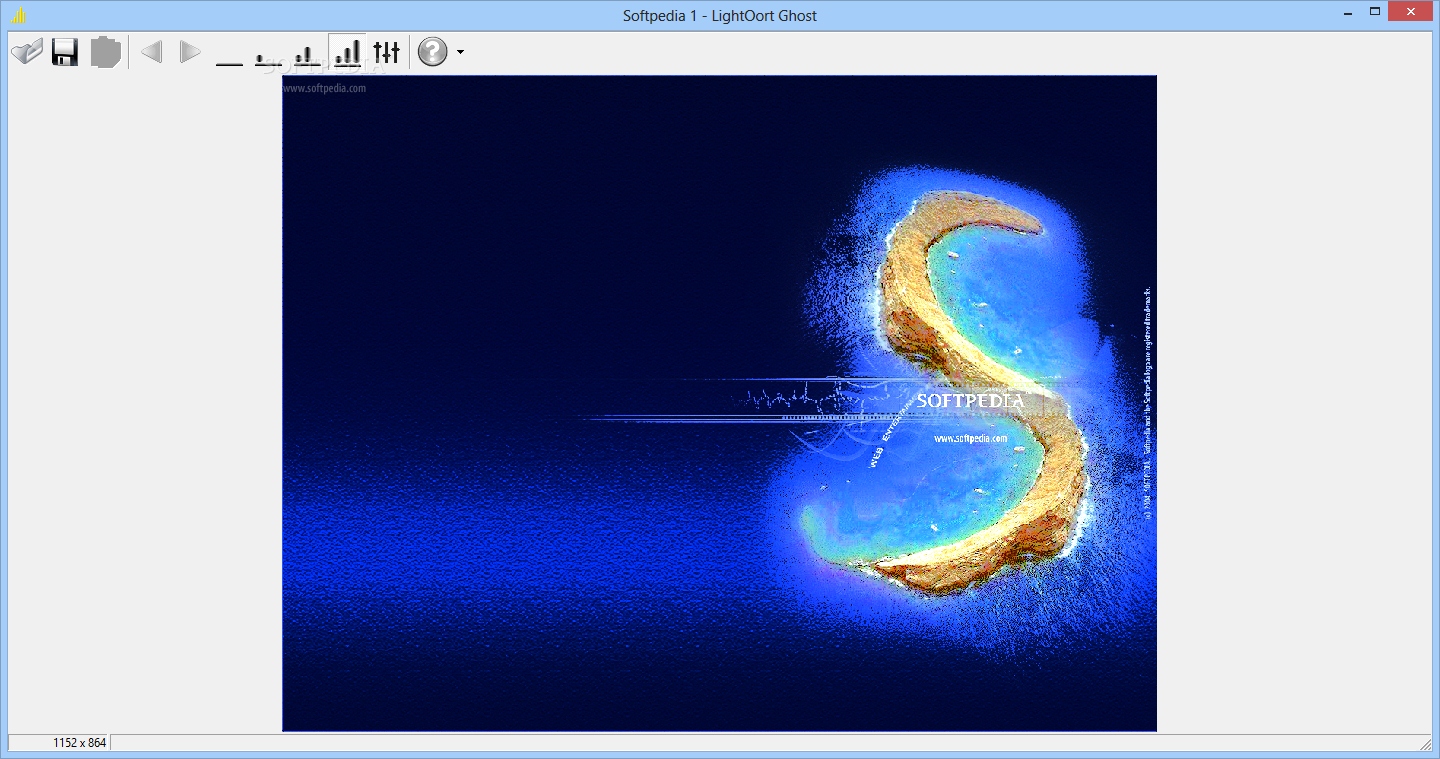Maximize the LightOort Ghost window
This screenshot has height=759, width=1440.
pos(1375,12)
